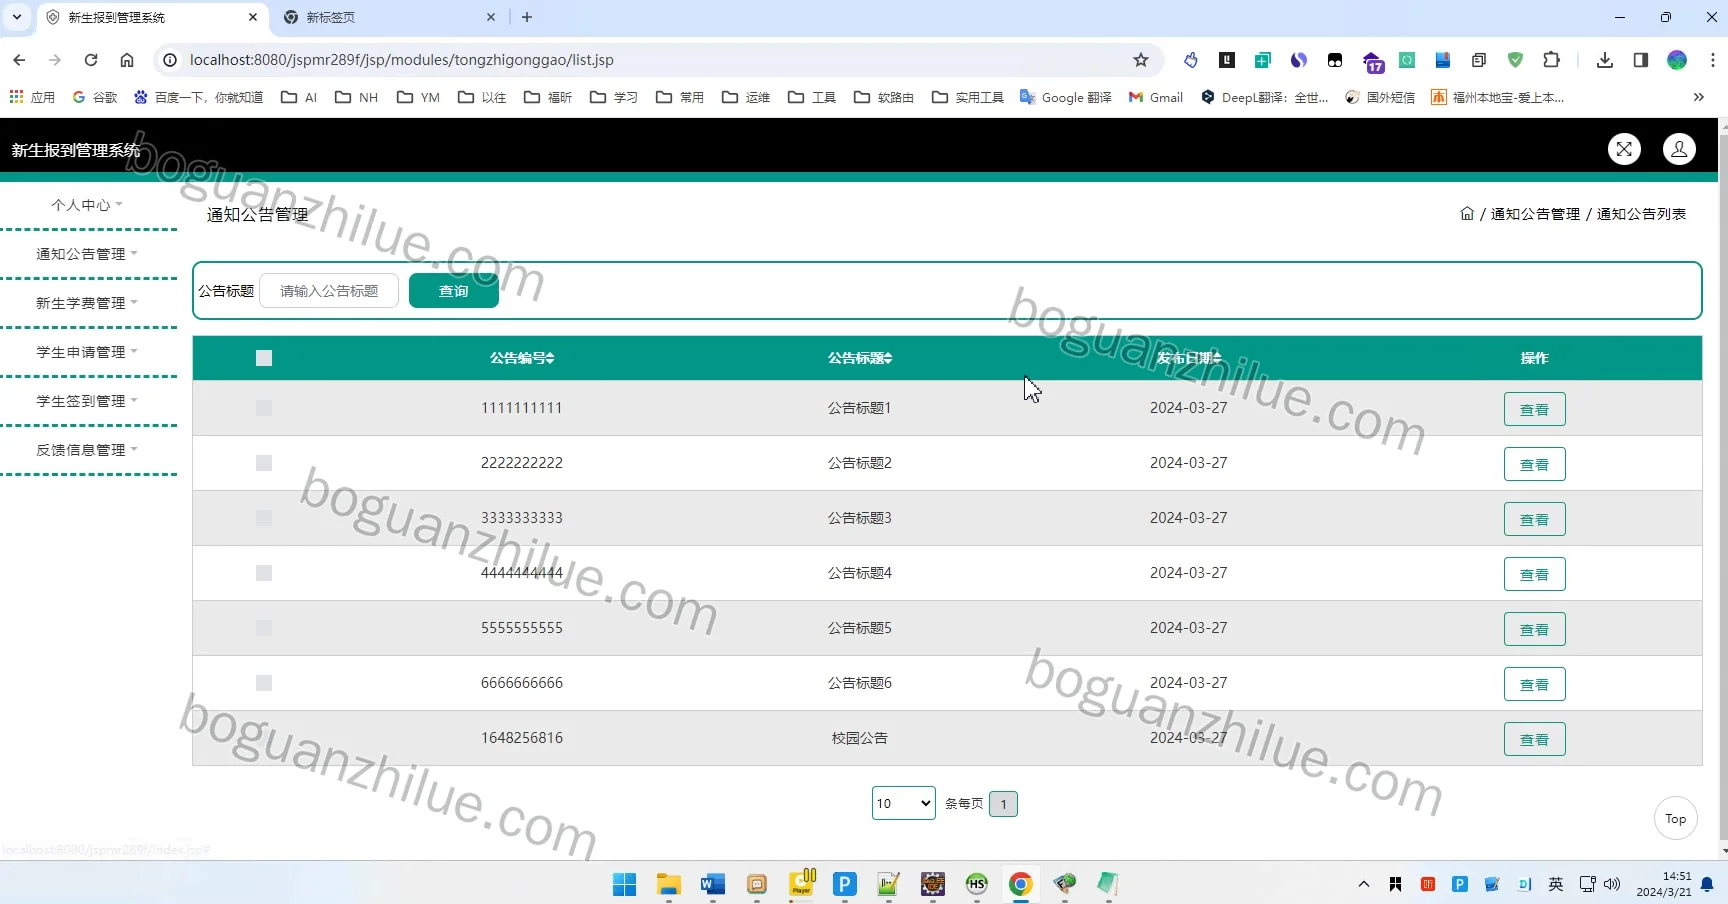Screen dimensions: 1728x904
Task: Show more bookmarks with chevron
Action: (1698, 97)
